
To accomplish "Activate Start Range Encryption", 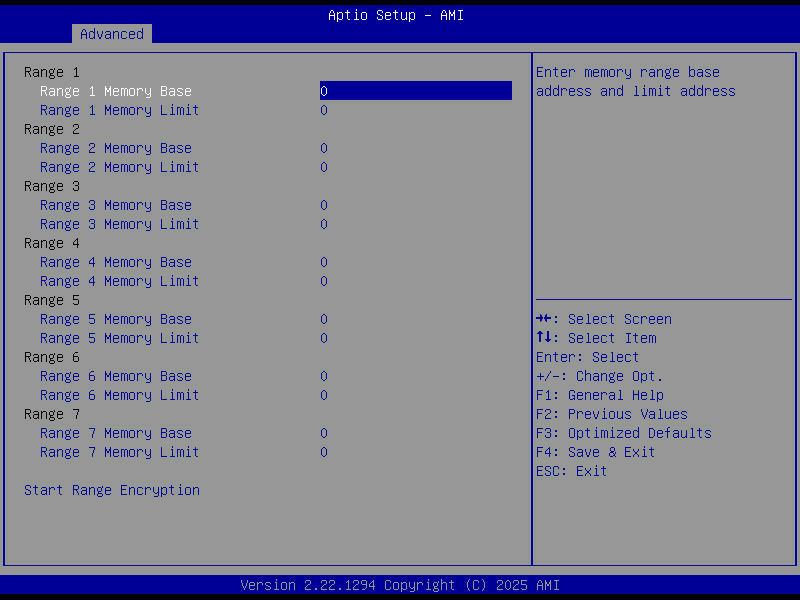I will pos(111,490).
